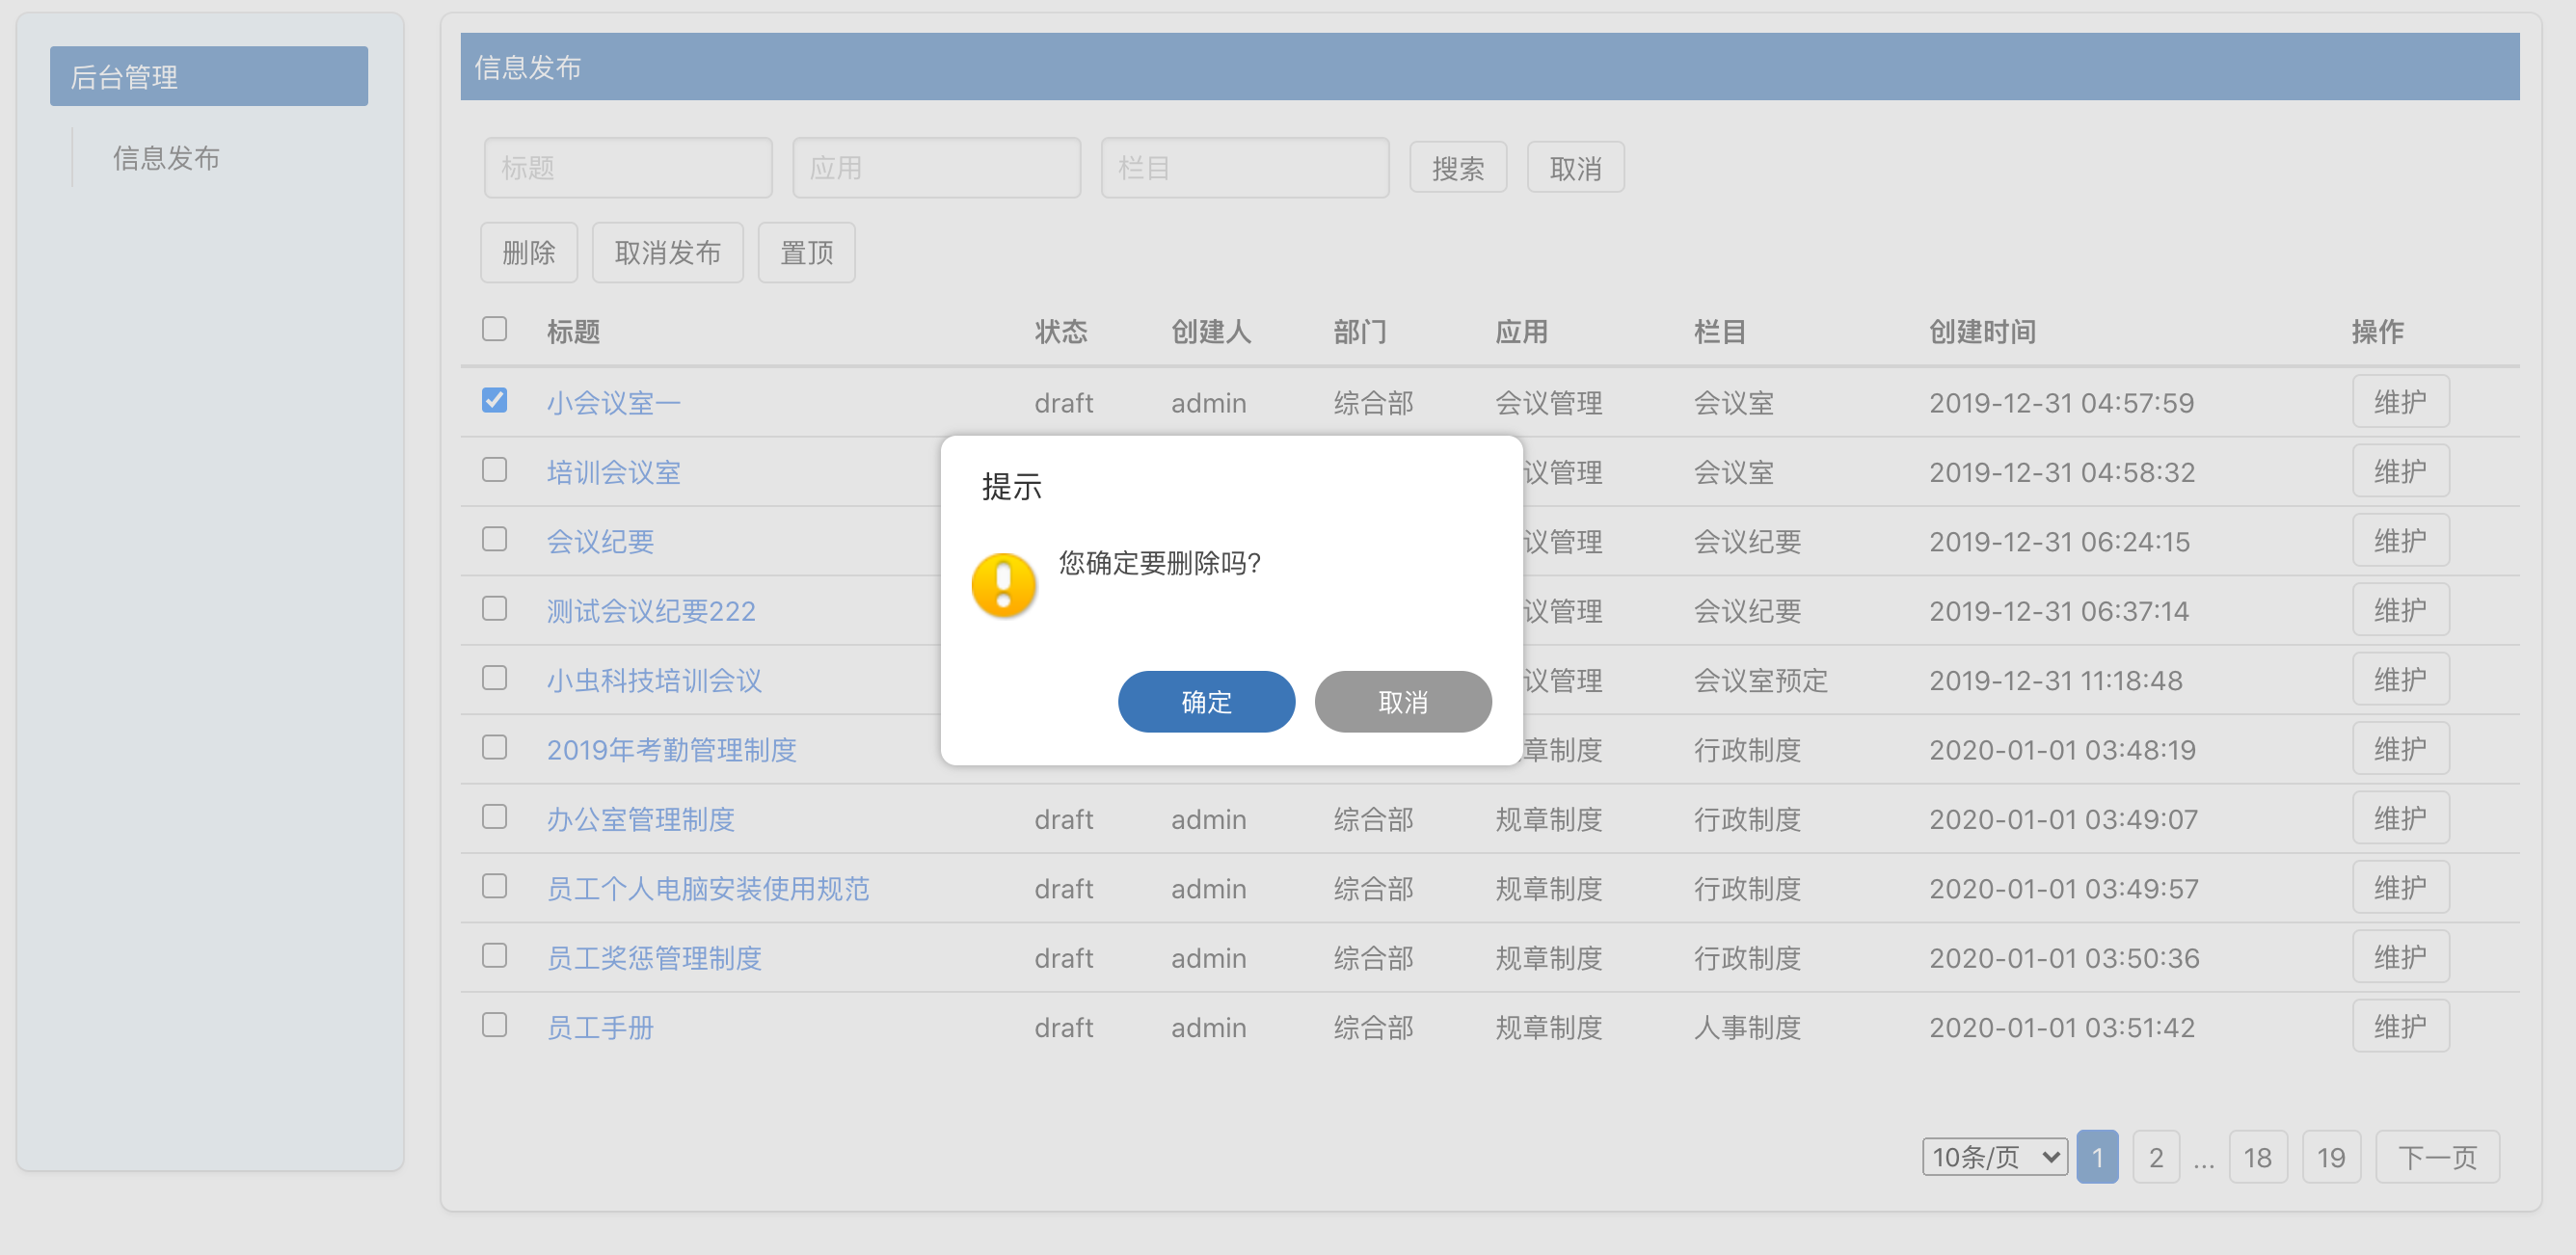The image size is (2576, 1255).
Task: Go to next page with 下一页
Action: coord(2437,1157)
